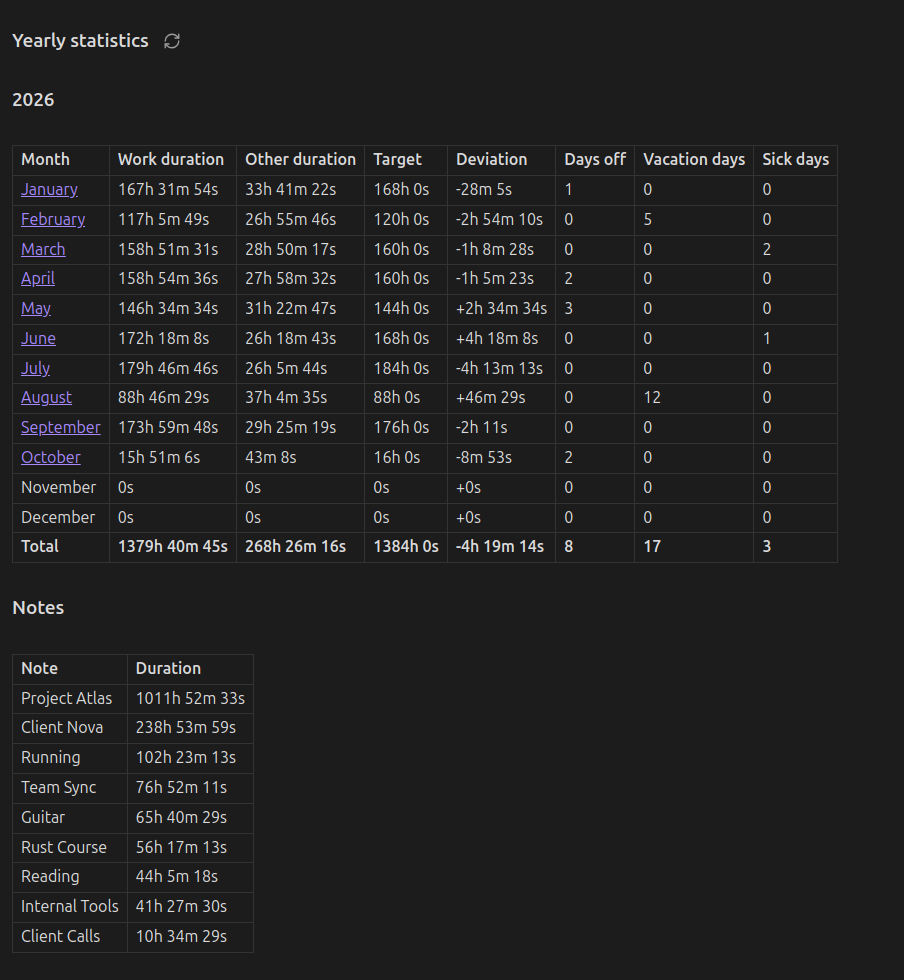This screenshot has height=980, width=904.
Task: Click the Deviation column header
Action: coord(491,159)
